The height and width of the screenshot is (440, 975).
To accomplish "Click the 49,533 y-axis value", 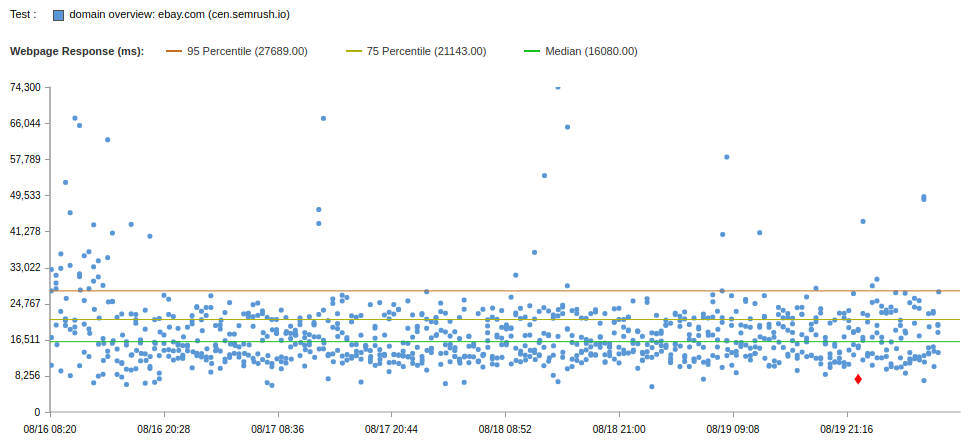I will 25,195.
